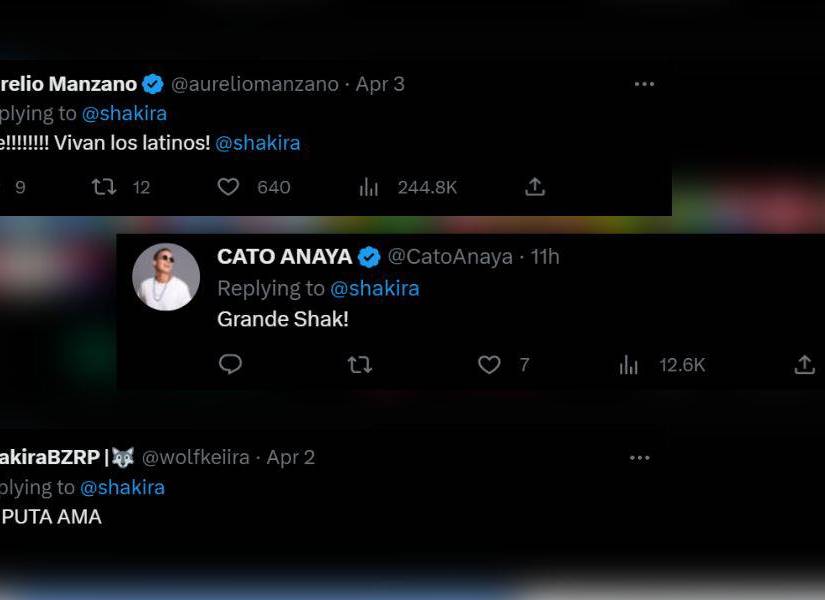The image size is (825, 600).
Task: Click the CATO ANAYA display name
Action: click(284, 257)
